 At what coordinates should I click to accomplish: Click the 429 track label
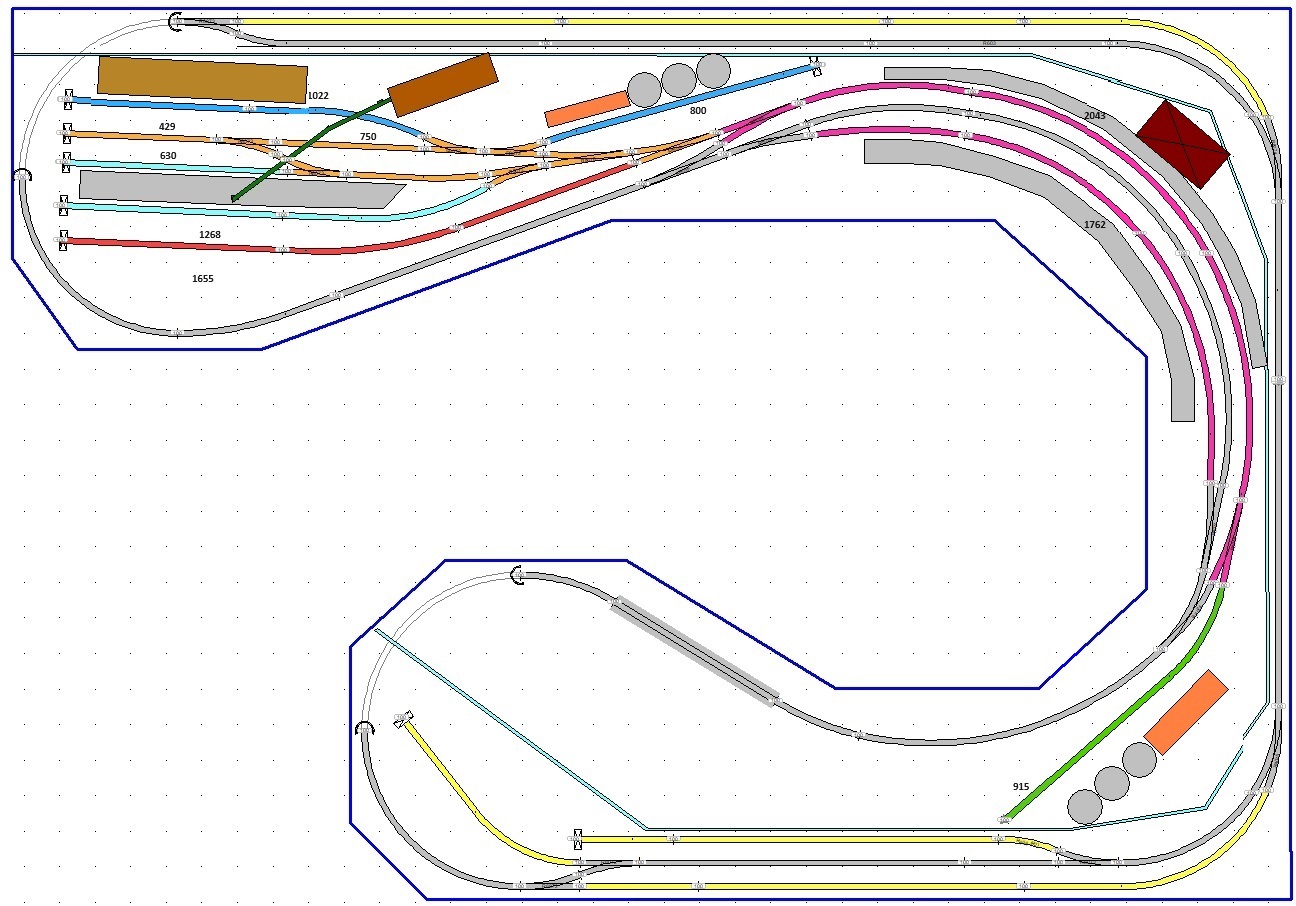coord(167,127)
